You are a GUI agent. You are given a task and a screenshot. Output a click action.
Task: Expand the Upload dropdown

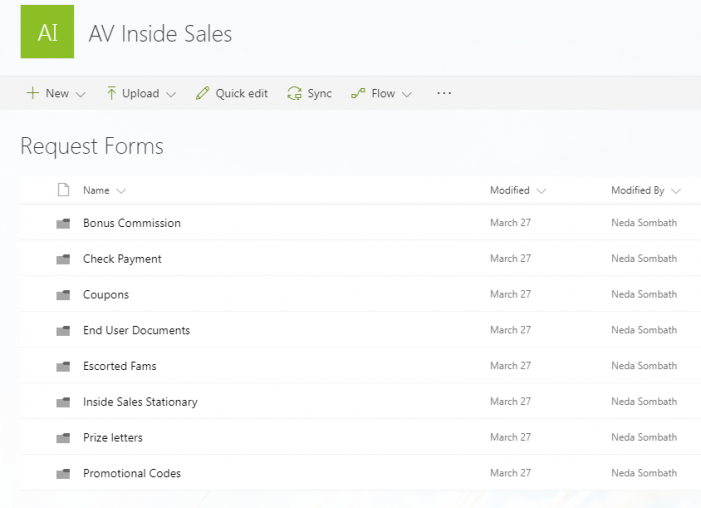coord(140,93)
